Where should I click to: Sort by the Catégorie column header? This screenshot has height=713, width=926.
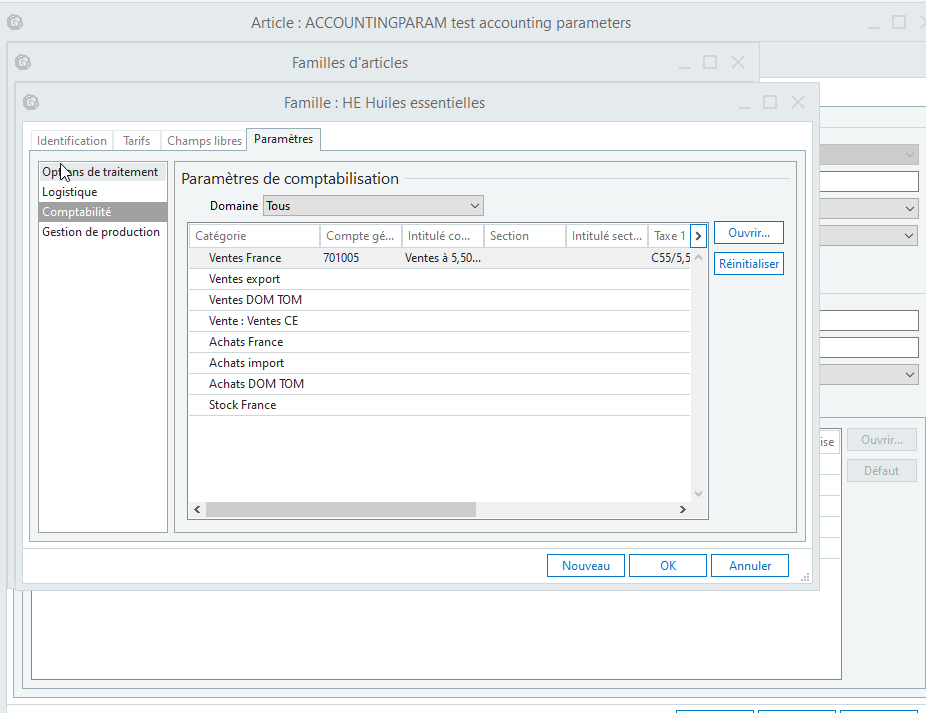255,236
